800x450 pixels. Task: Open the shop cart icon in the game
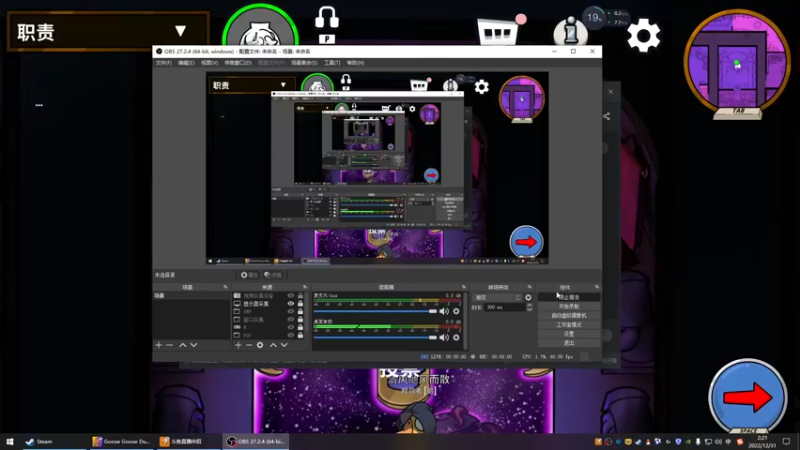coord(497,32)
